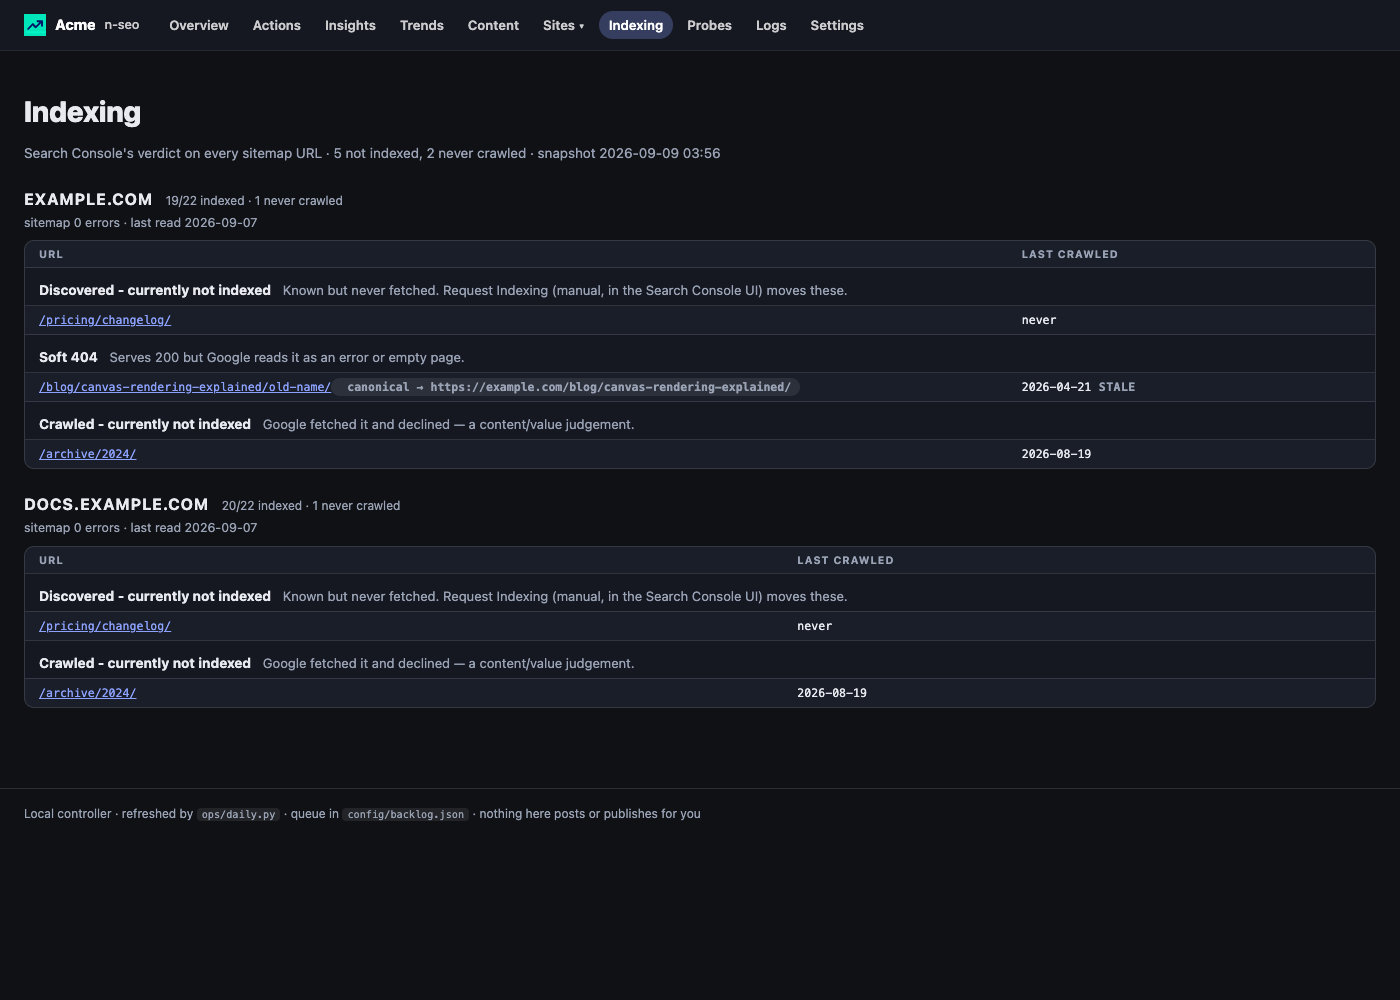Click the 2026-08-19 date in DOCS.EXAMPLE.COM table
Viewport: 1400px width, 1000px height.
point(832,693)
